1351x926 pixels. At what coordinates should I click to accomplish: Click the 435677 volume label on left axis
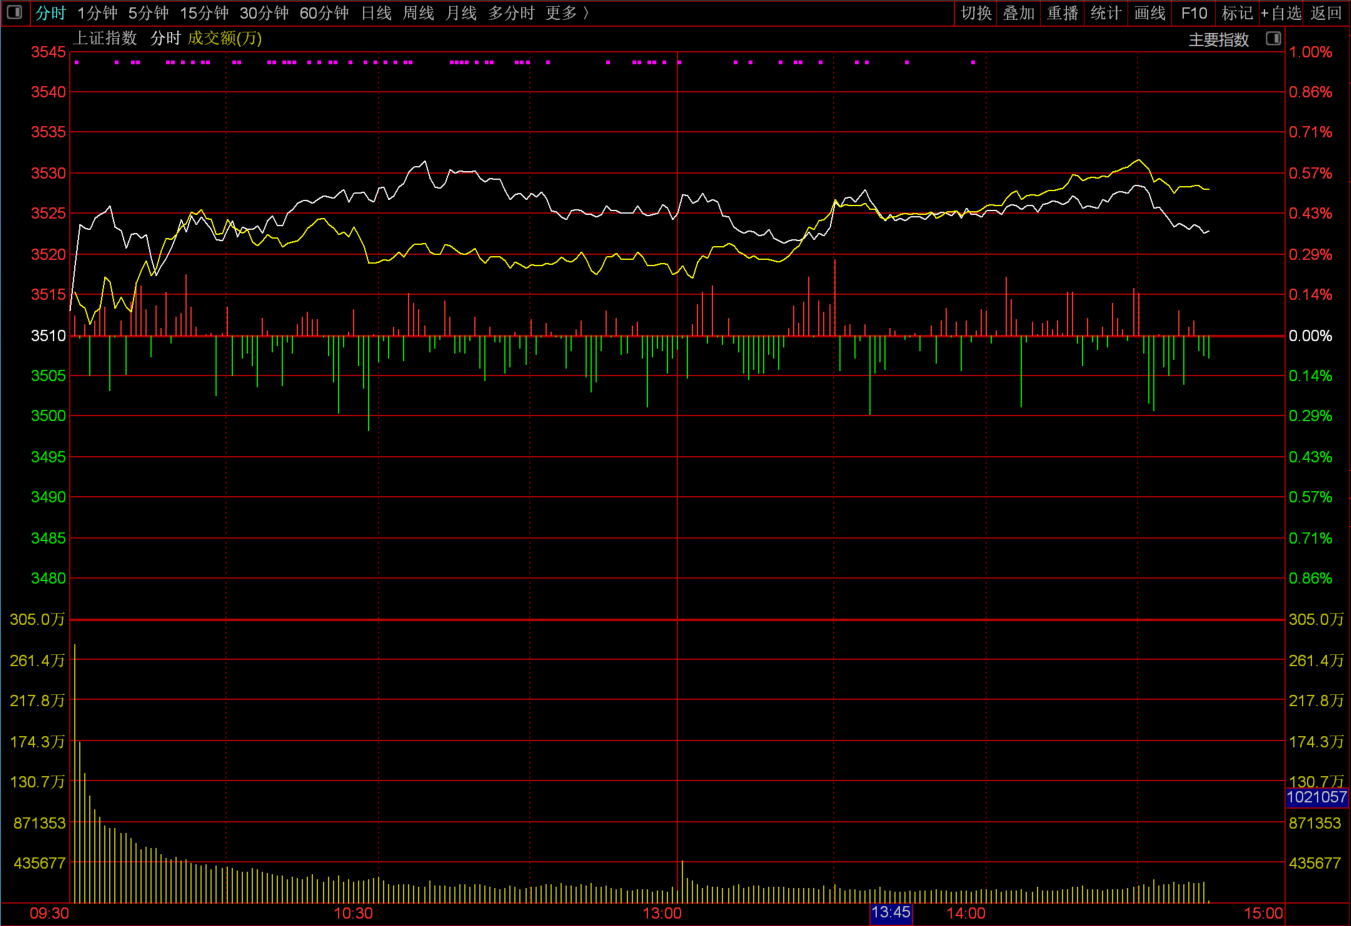pyautogui.click(x=40, y=863)
